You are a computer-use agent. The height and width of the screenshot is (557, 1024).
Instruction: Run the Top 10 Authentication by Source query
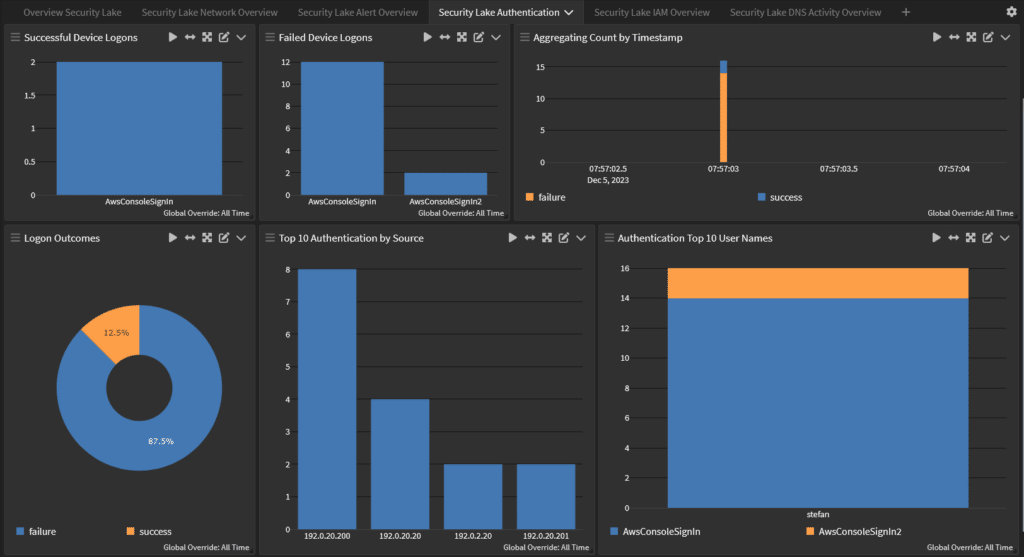click(x=513, y=238)
